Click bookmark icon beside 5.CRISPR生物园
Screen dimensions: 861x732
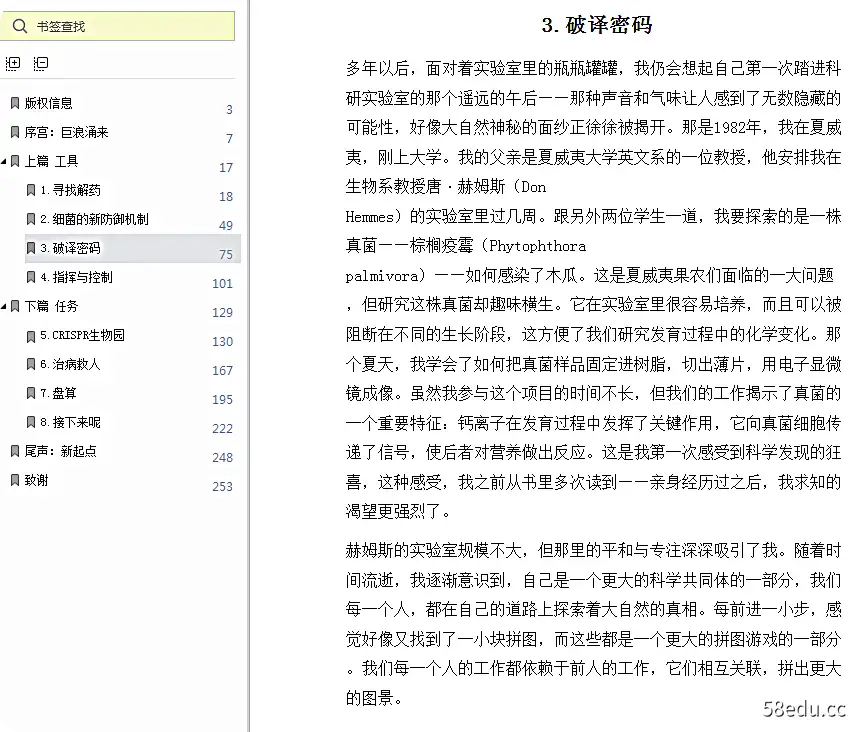[x=31, y=336]
